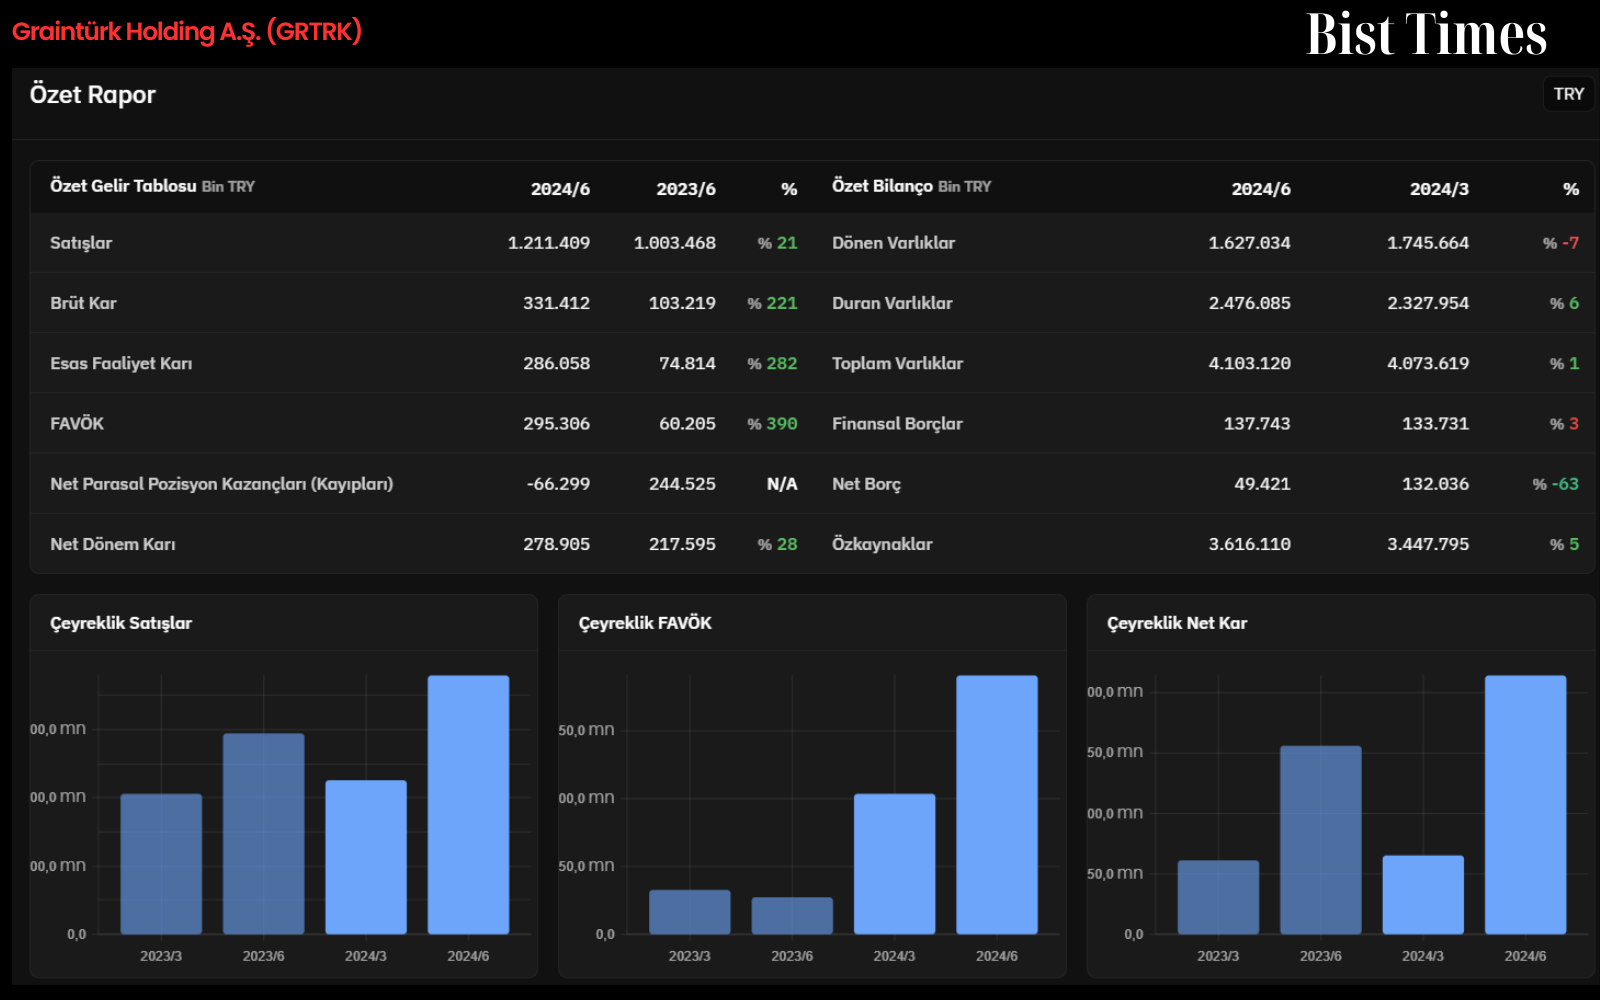Click the Graintürk Holding A.Ş. (GRTRK) title
Viewport: 1600px width, 1000px height.
187,32
